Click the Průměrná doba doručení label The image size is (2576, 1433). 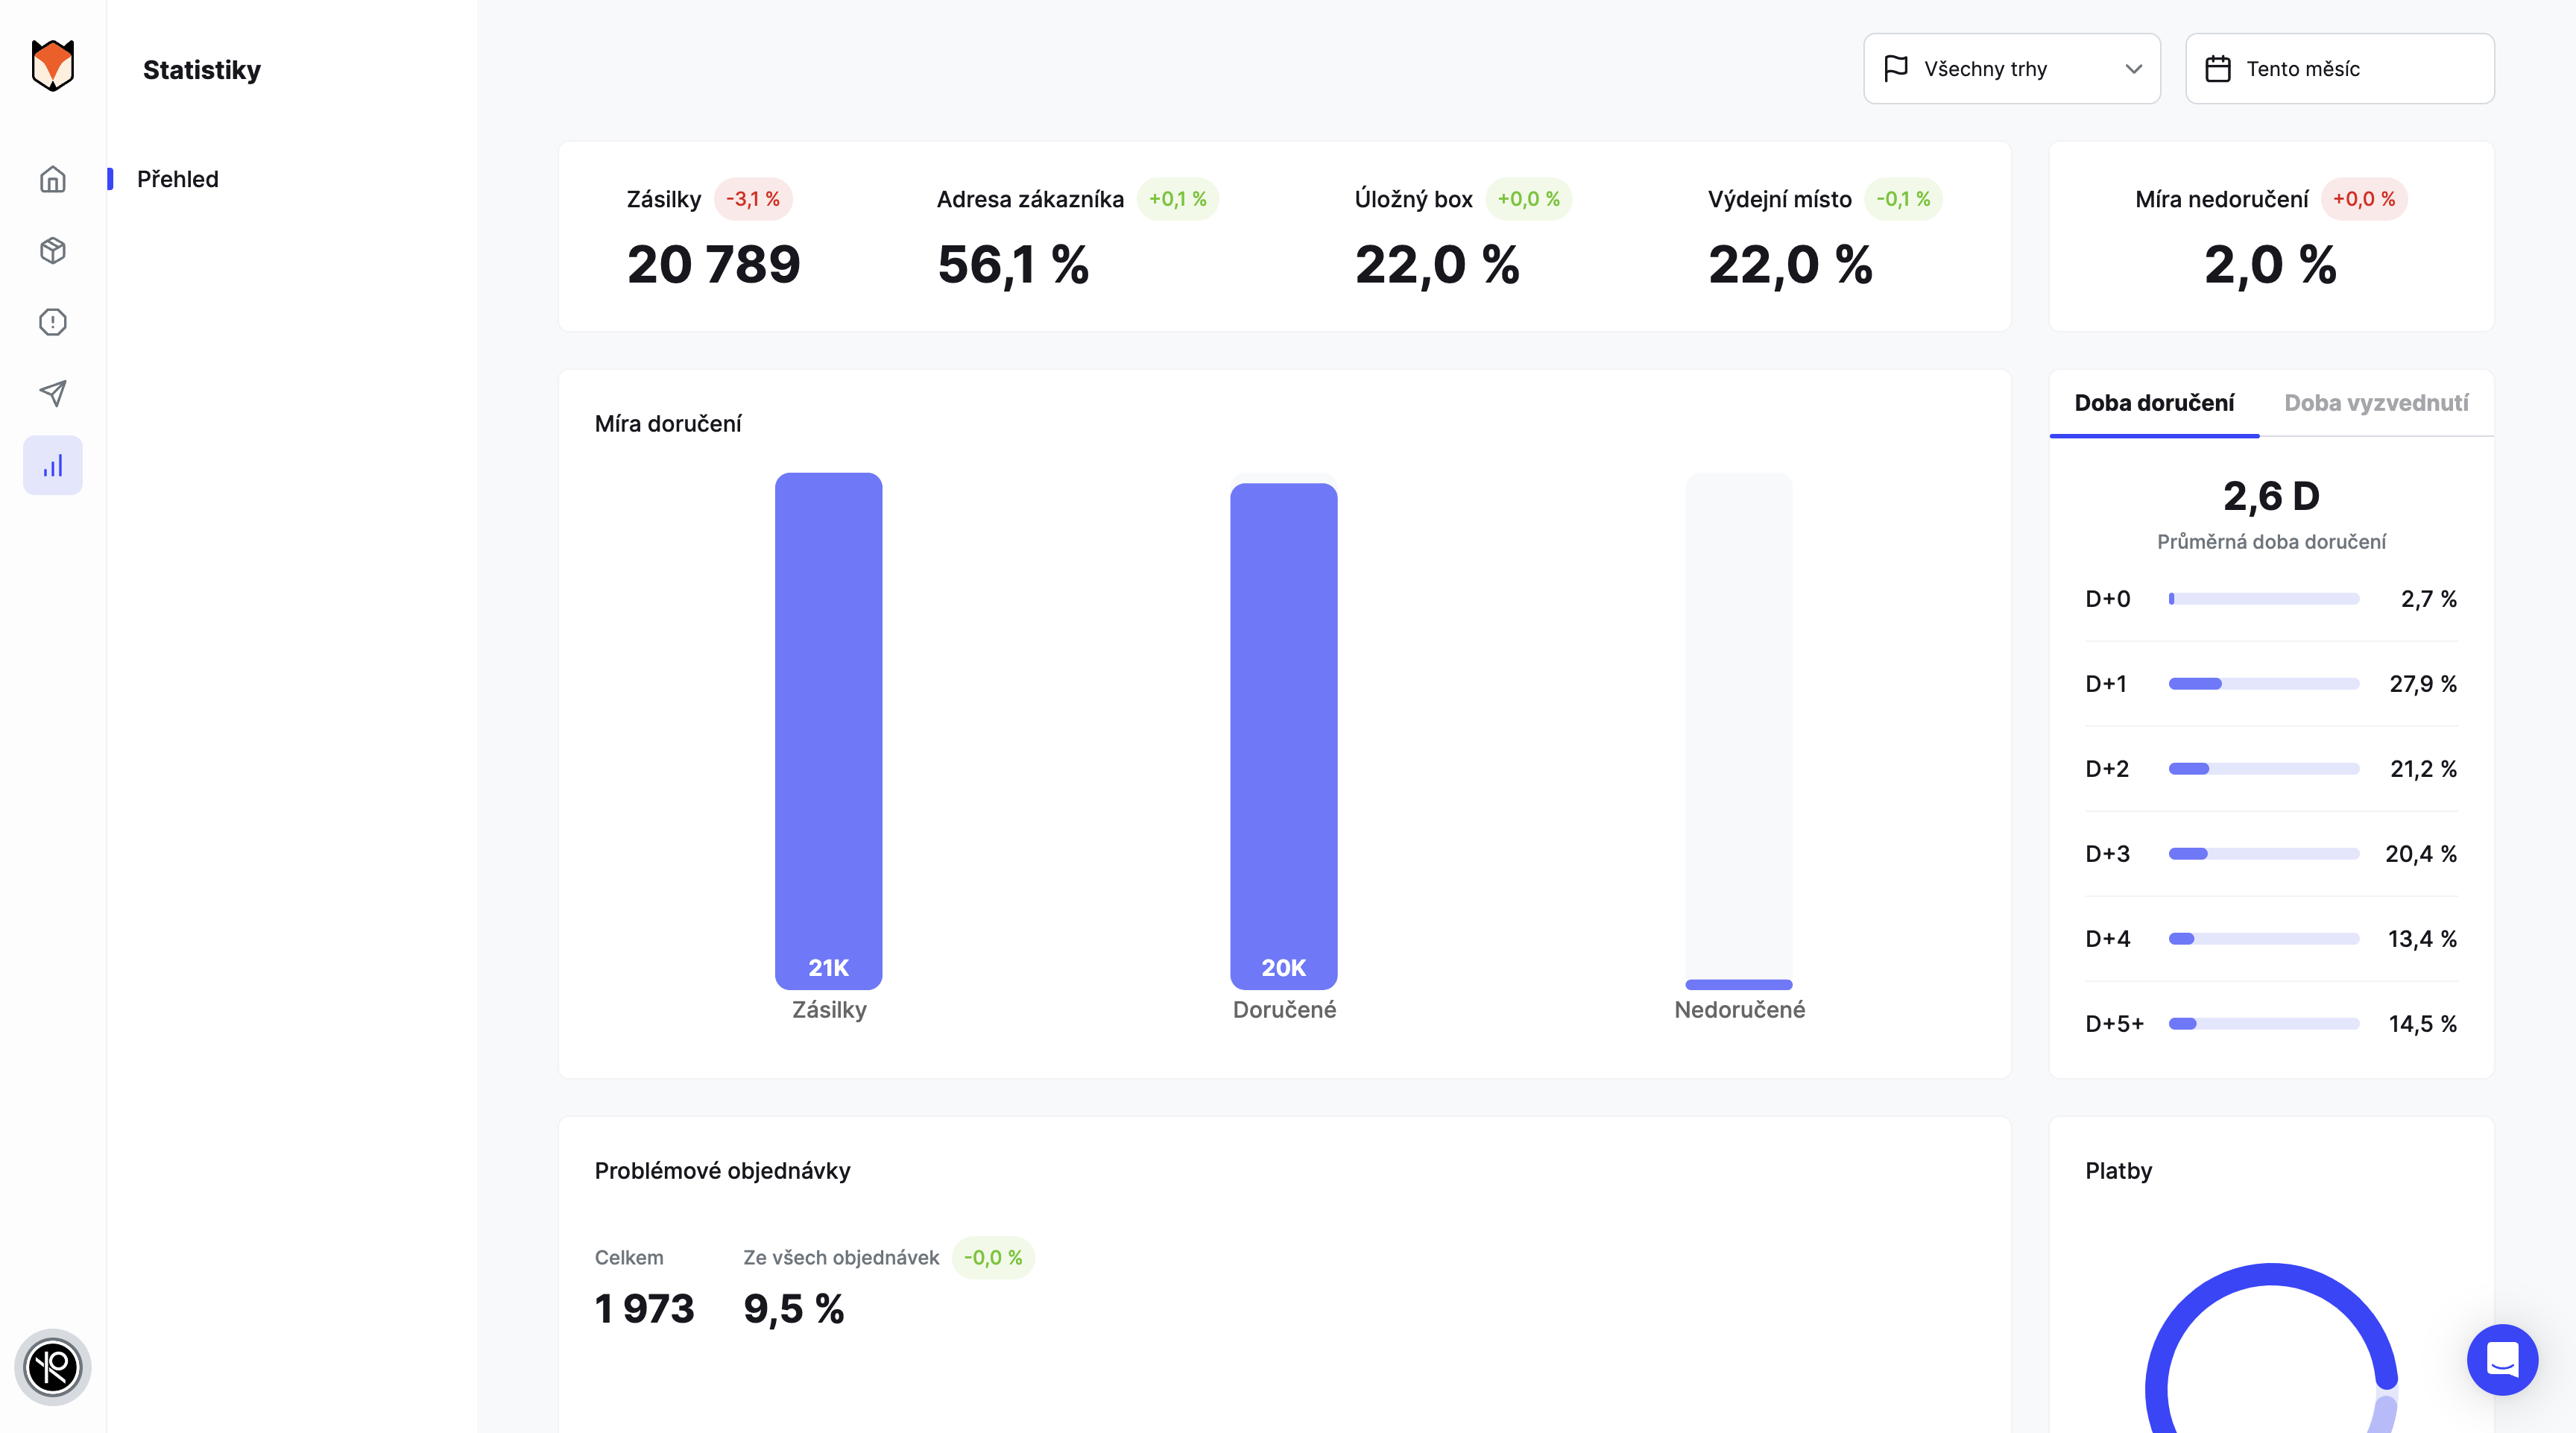pyautogui.click(x=2271, y=542)
